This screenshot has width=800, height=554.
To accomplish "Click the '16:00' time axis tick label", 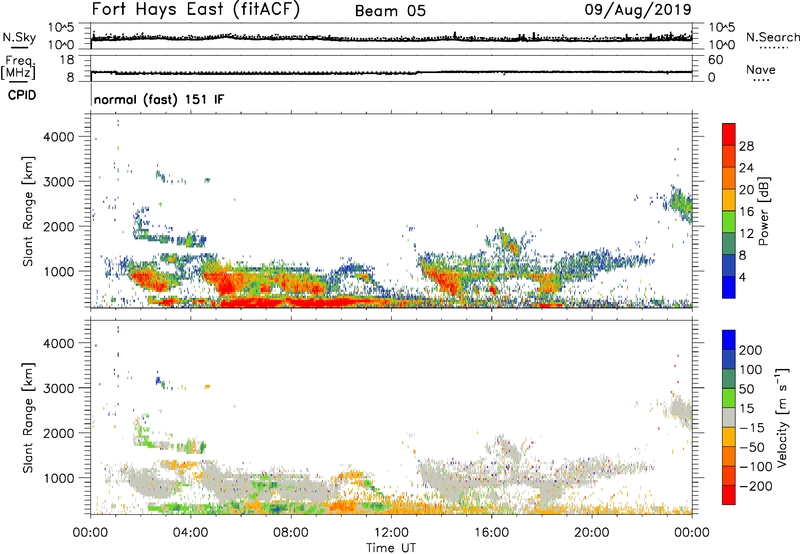I will 491,533.
